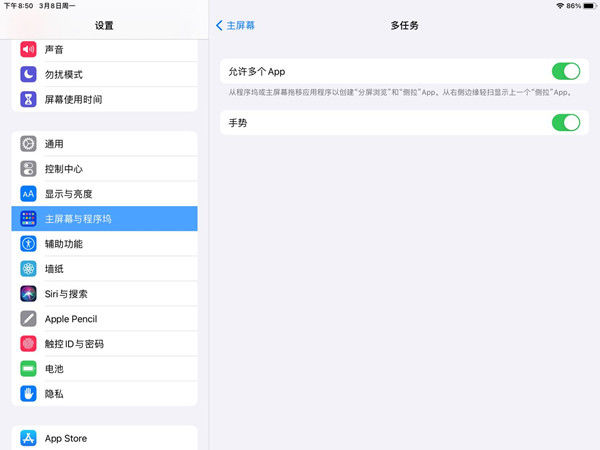The image size is (600, 450).
Task: Tap the Touch ID fingerprint icon
Action: point(28,344)
